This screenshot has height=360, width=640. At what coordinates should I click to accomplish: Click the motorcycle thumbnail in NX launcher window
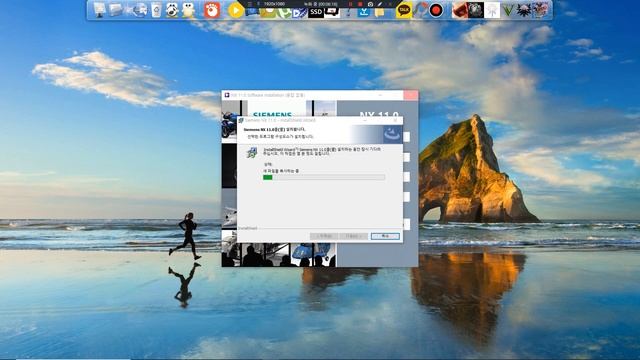point(229,125)
